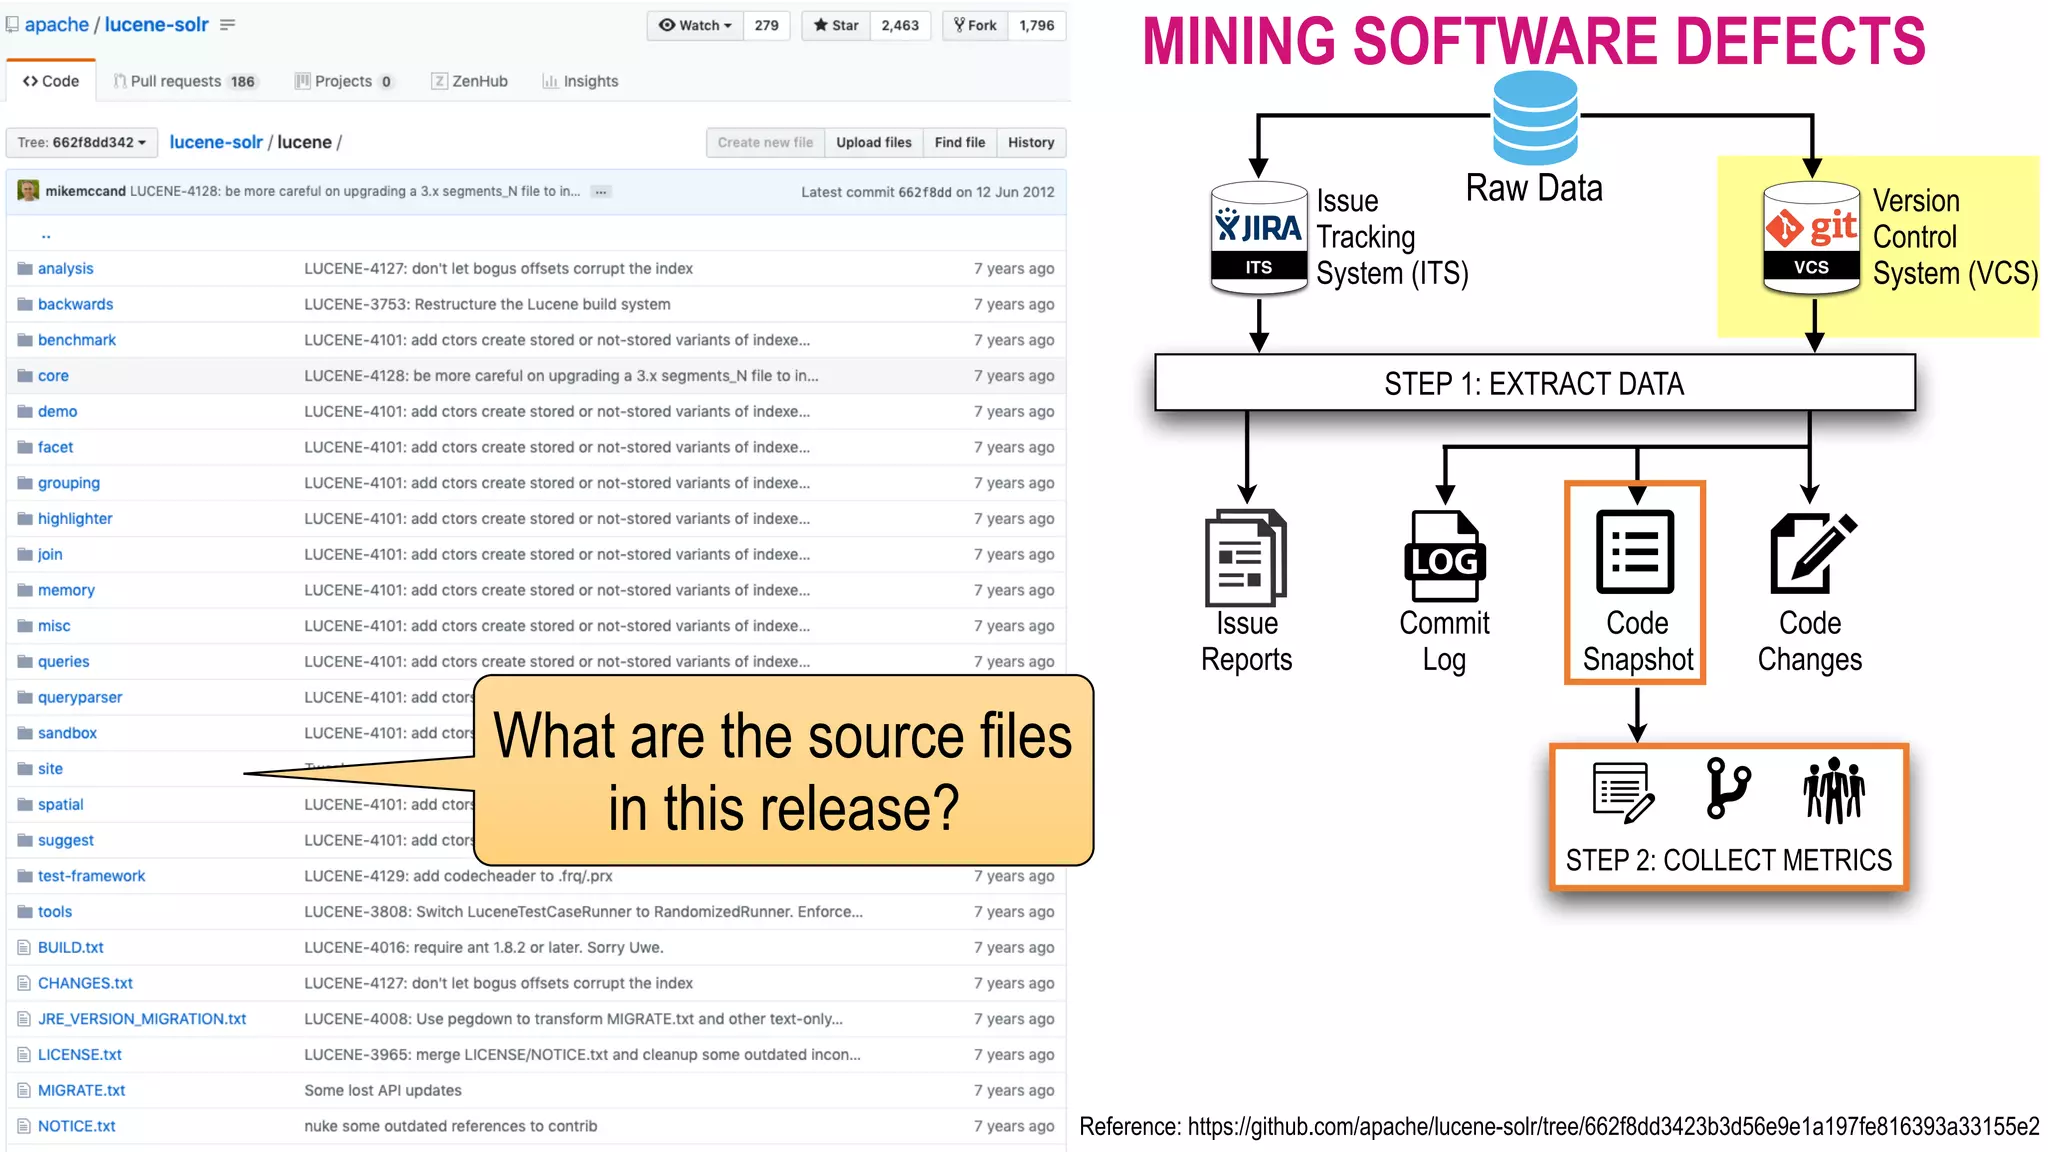Open the JRE_VERSION_MIGRATION.txt file

click(x=142, y=1019)
